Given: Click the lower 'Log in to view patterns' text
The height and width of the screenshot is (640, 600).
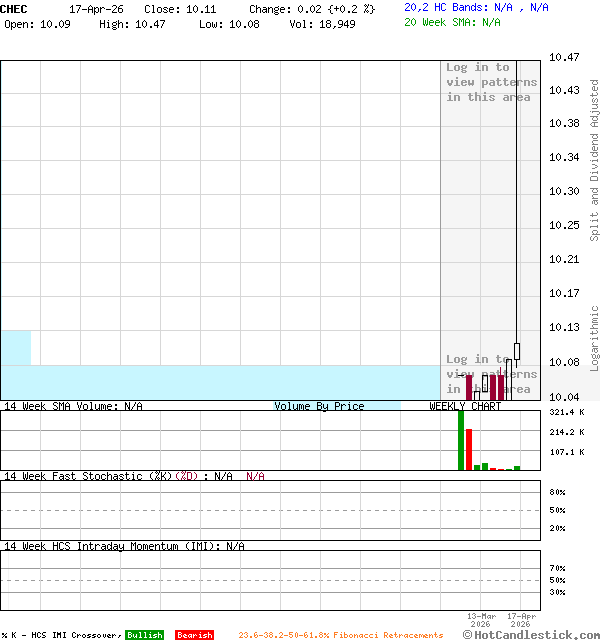Looking at the screenshot, I should [x=491, y=374].
